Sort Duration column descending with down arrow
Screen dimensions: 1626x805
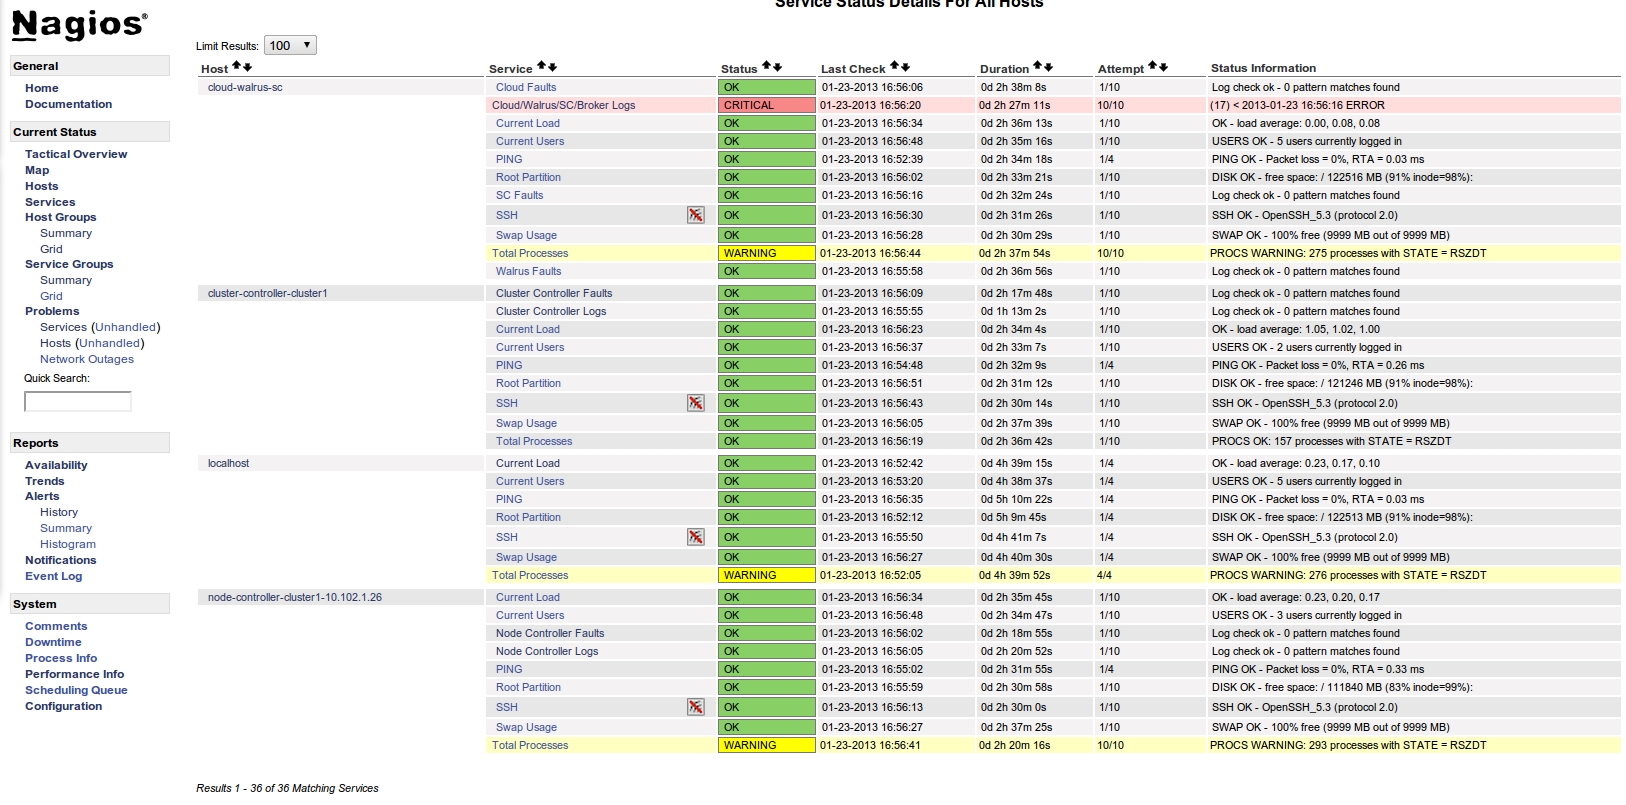click(1048, 67)
